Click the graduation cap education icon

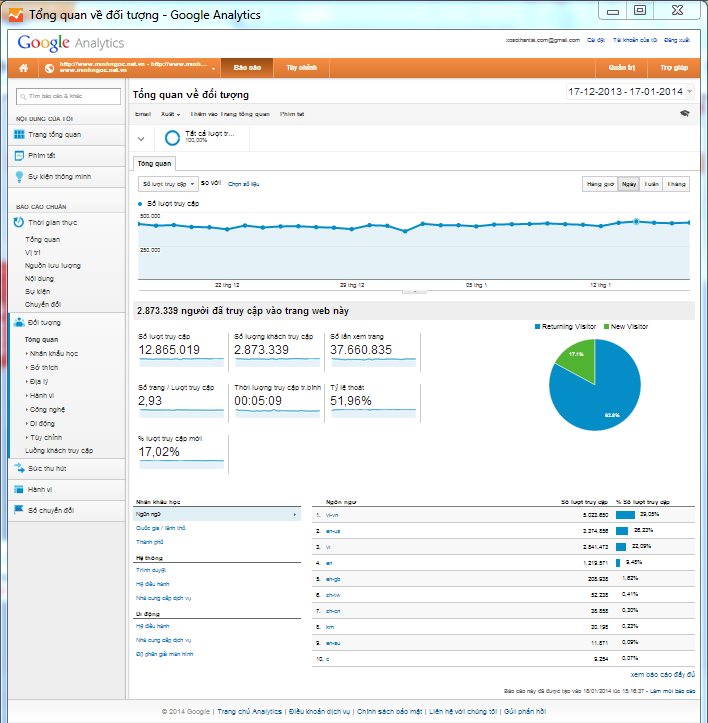[685, 113]
